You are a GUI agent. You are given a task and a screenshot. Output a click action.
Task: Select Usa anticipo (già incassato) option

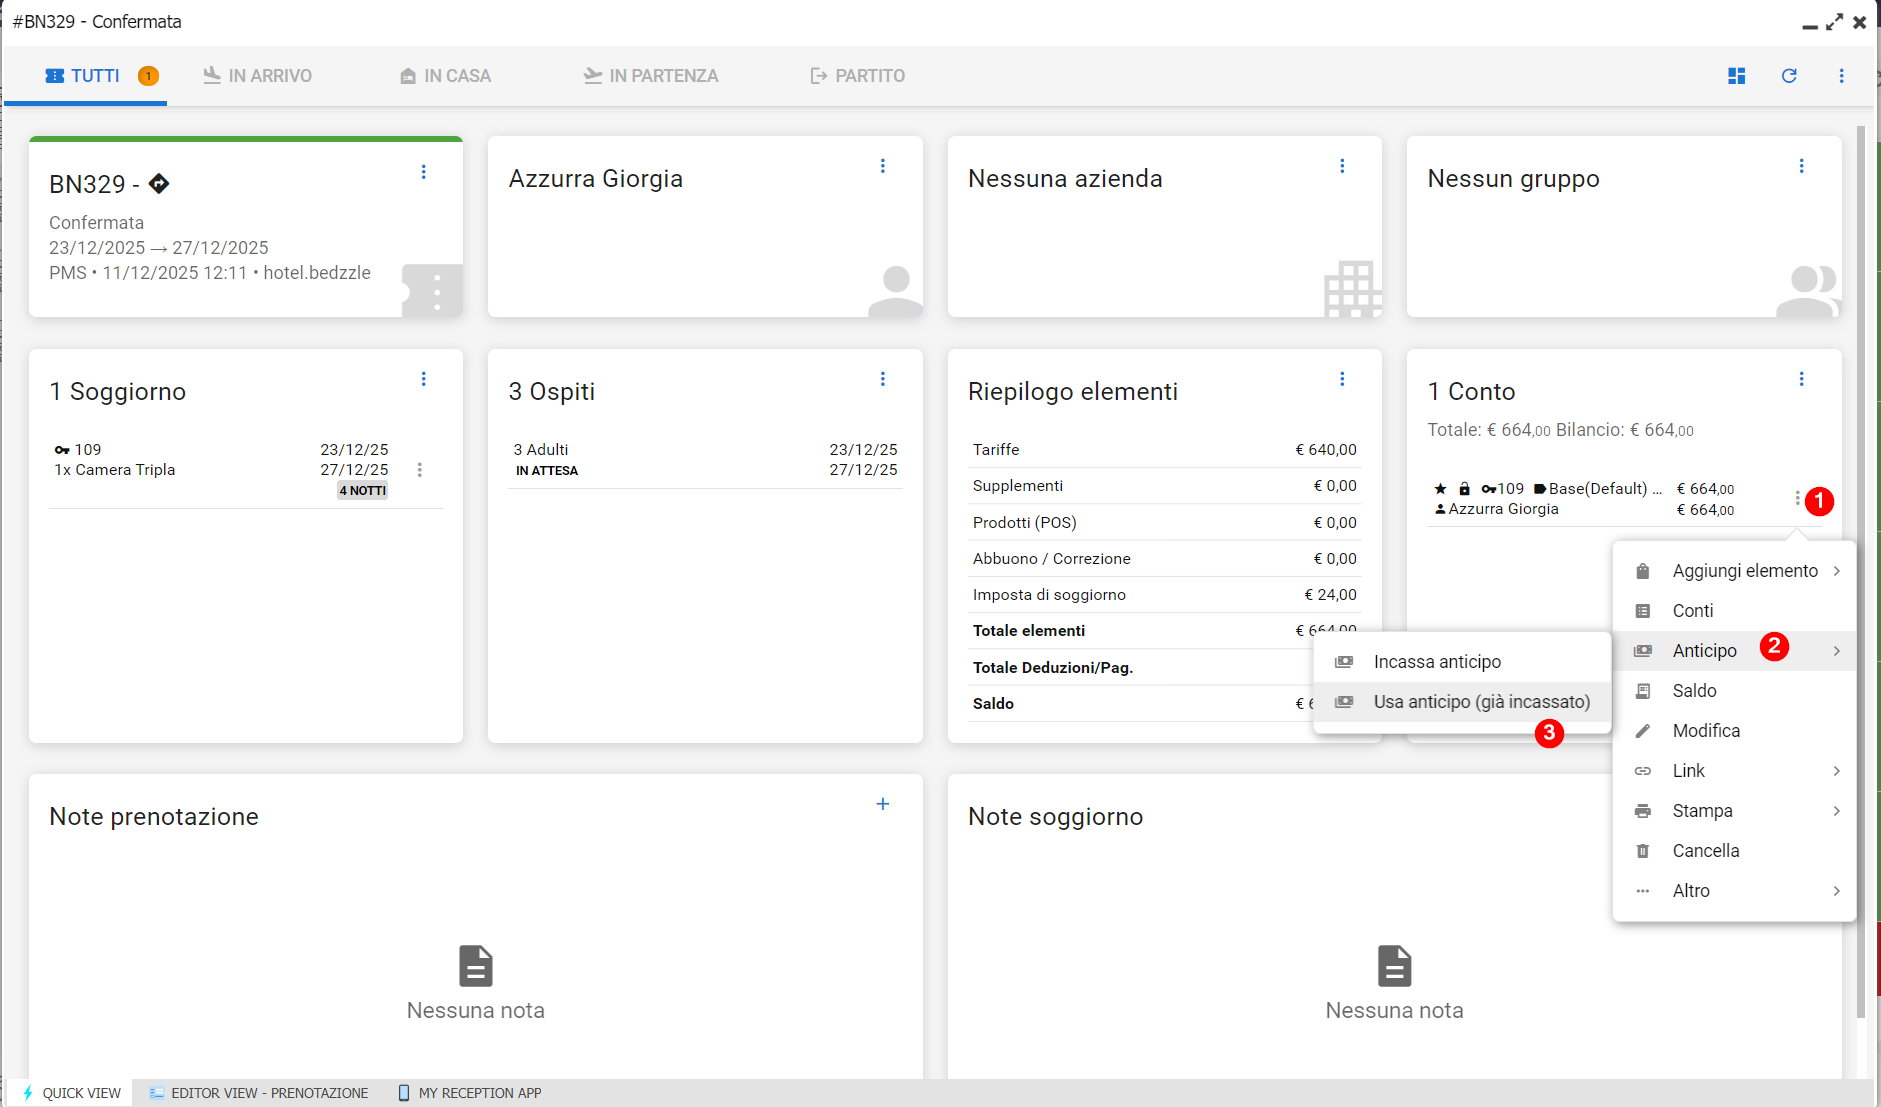click(x=1481, y=702)
